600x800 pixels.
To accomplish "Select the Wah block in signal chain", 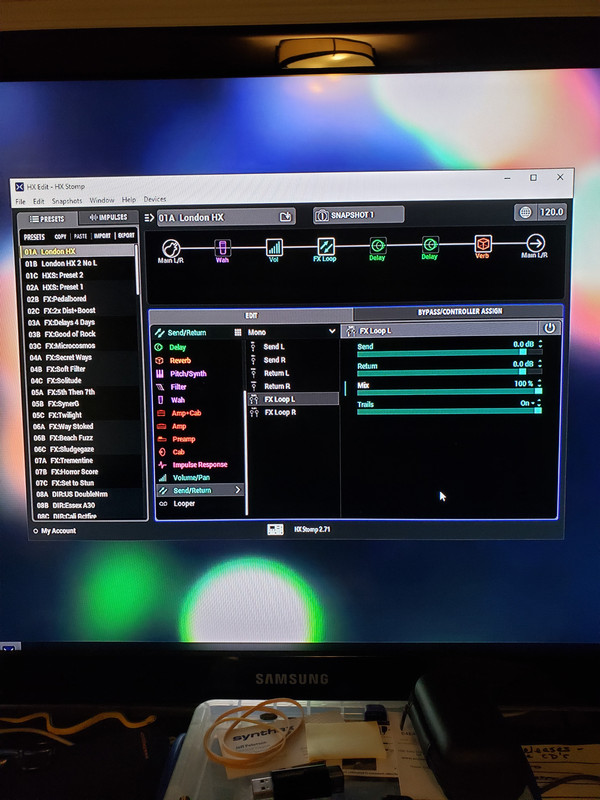I will [222, 249].
